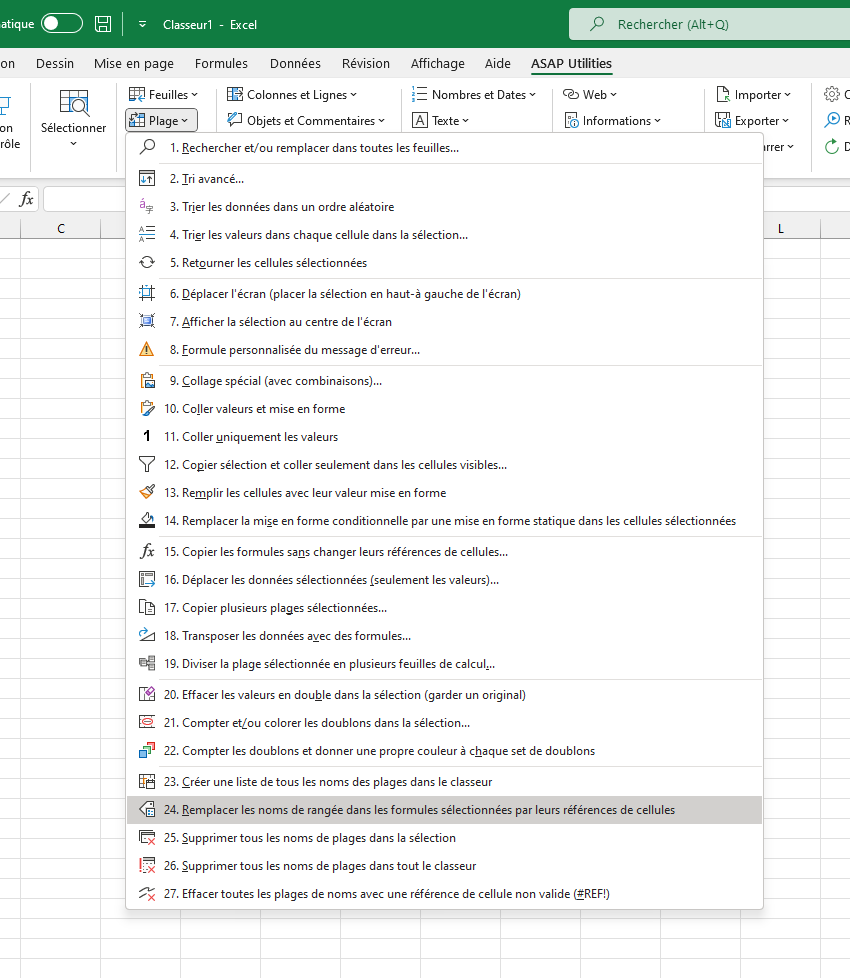Choose Déplacer les données sélectionnées entry
The height and width of the screenshot is (978, 850).
click(444, 579)
